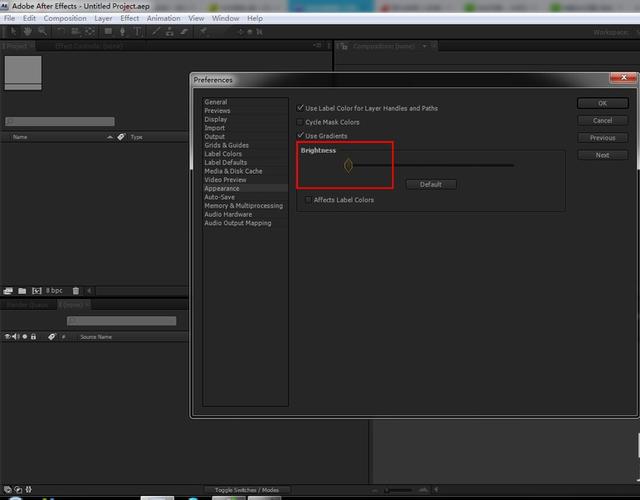Open Composition panel dropdown arrow
640x500 pixels.
click(x=424, y=46)
